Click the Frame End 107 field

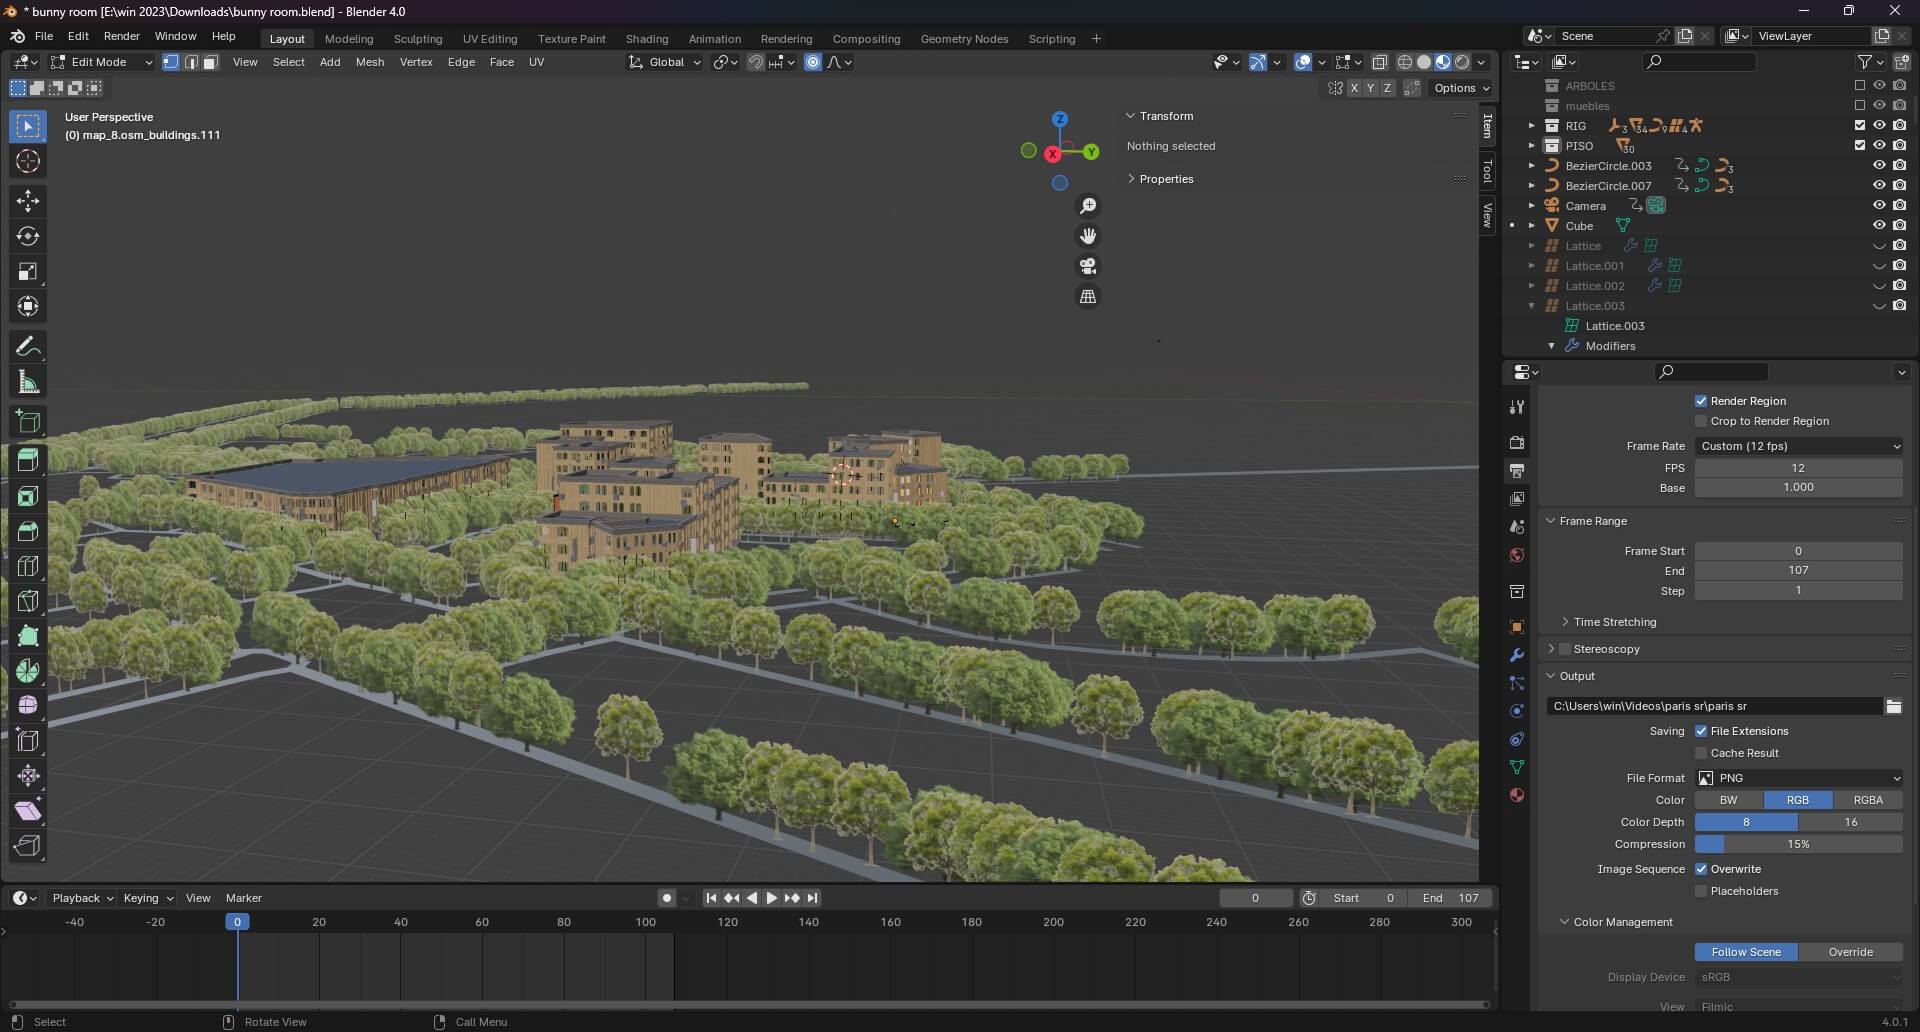[x=1799, y=570]
